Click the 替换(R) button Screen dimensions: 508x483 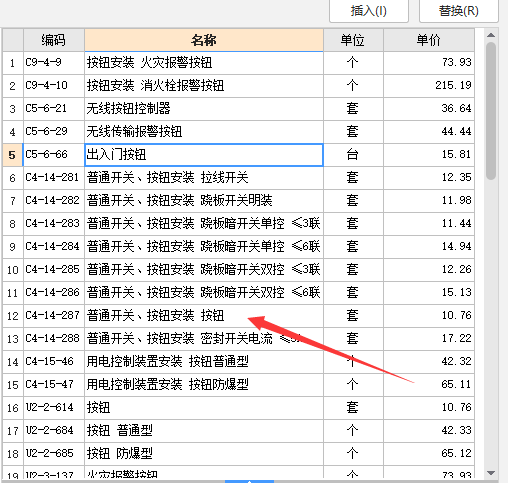(x=459, y=11)
